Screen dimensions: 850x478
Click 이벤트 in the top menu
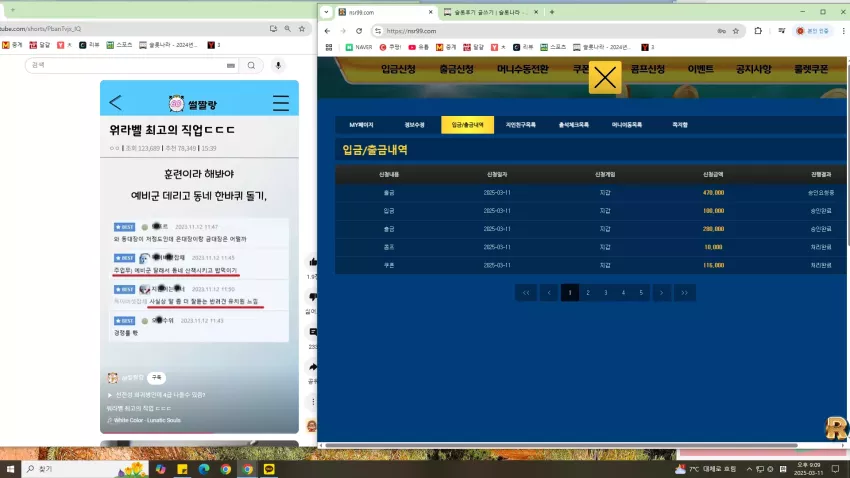(x=700, y=69)
